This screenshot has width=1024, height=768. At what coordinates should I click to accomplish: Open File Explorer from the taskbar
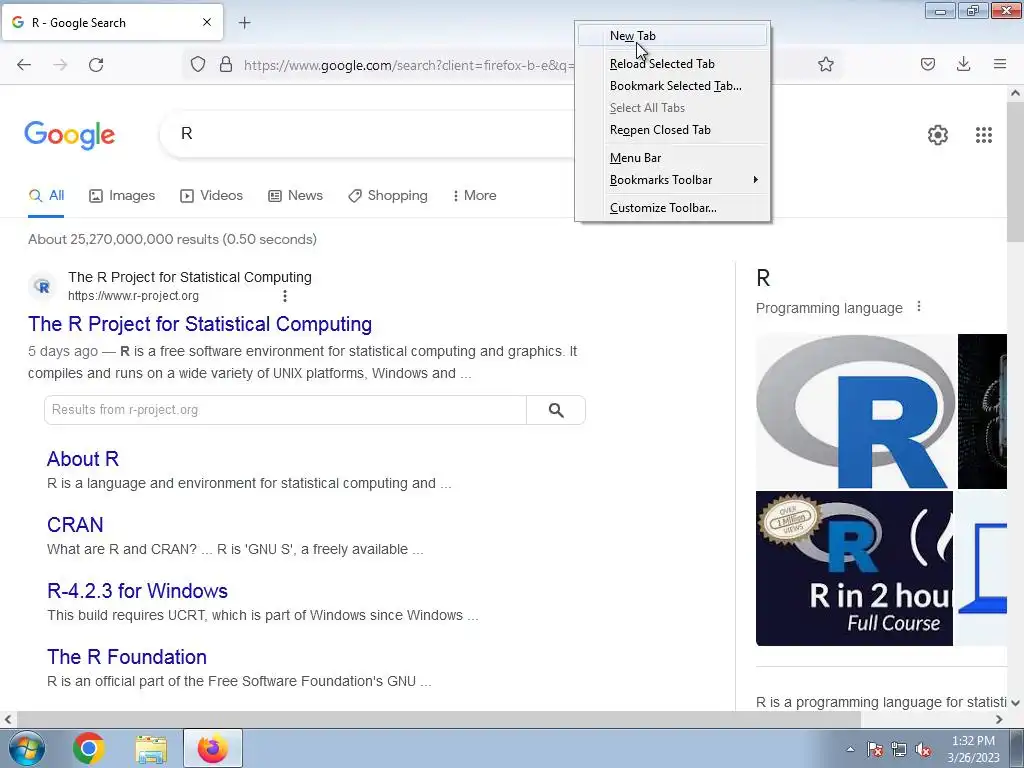[151, 748]
